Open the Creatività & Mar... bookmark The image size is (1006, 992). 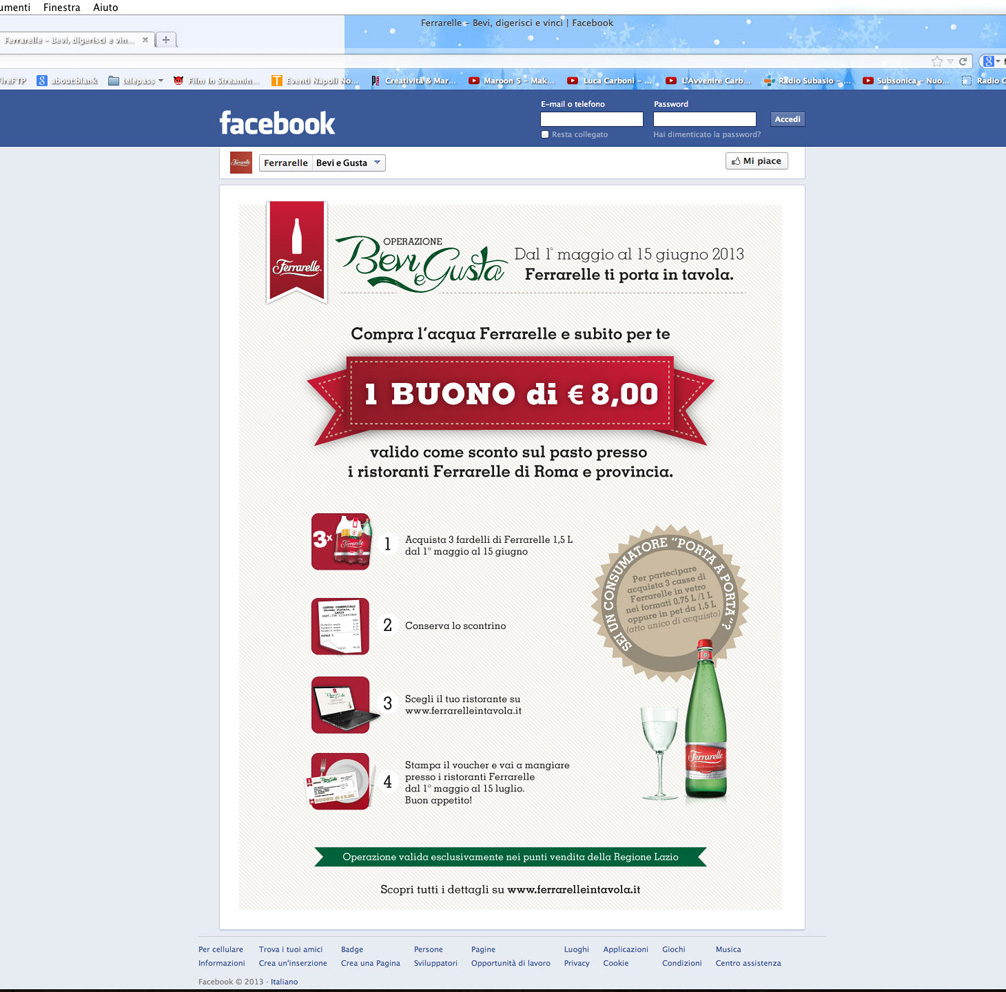413,81
